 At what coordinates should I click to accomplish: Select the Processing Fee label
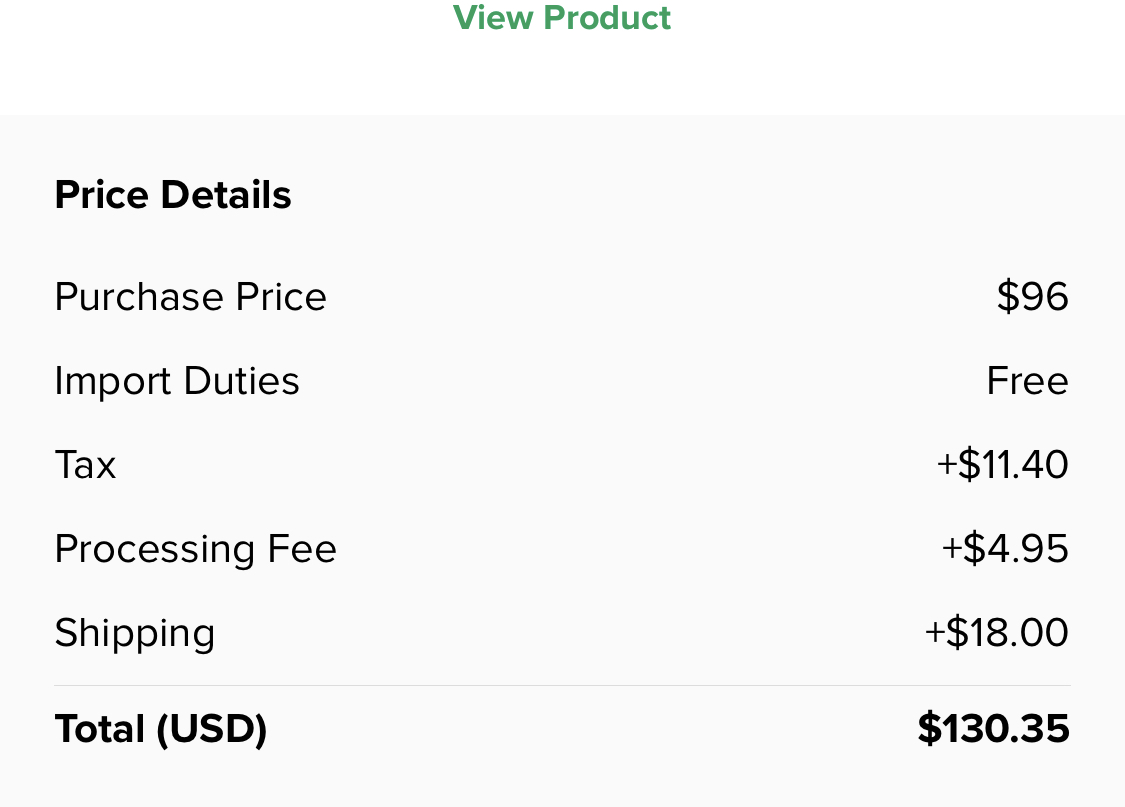[x=195, y=549]
